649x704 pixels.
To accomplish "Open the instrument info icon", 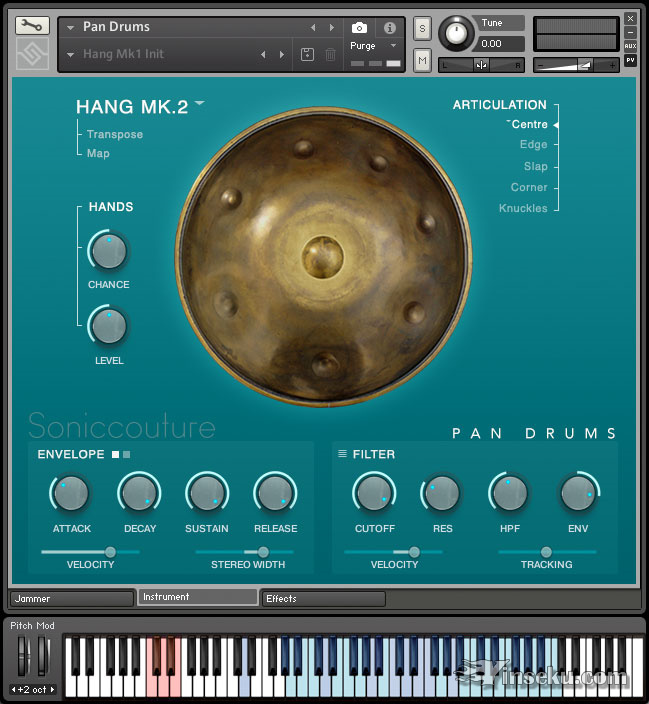I will [390, 28].
